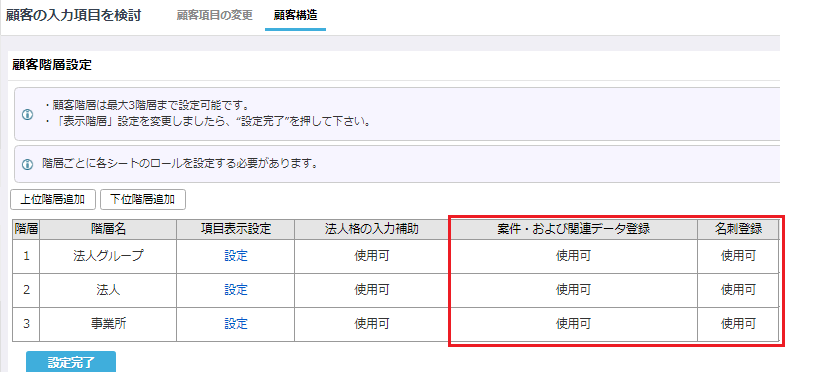Click the 項目表示設定 column header
820x372 pixels.
click(x=236, y=229)
